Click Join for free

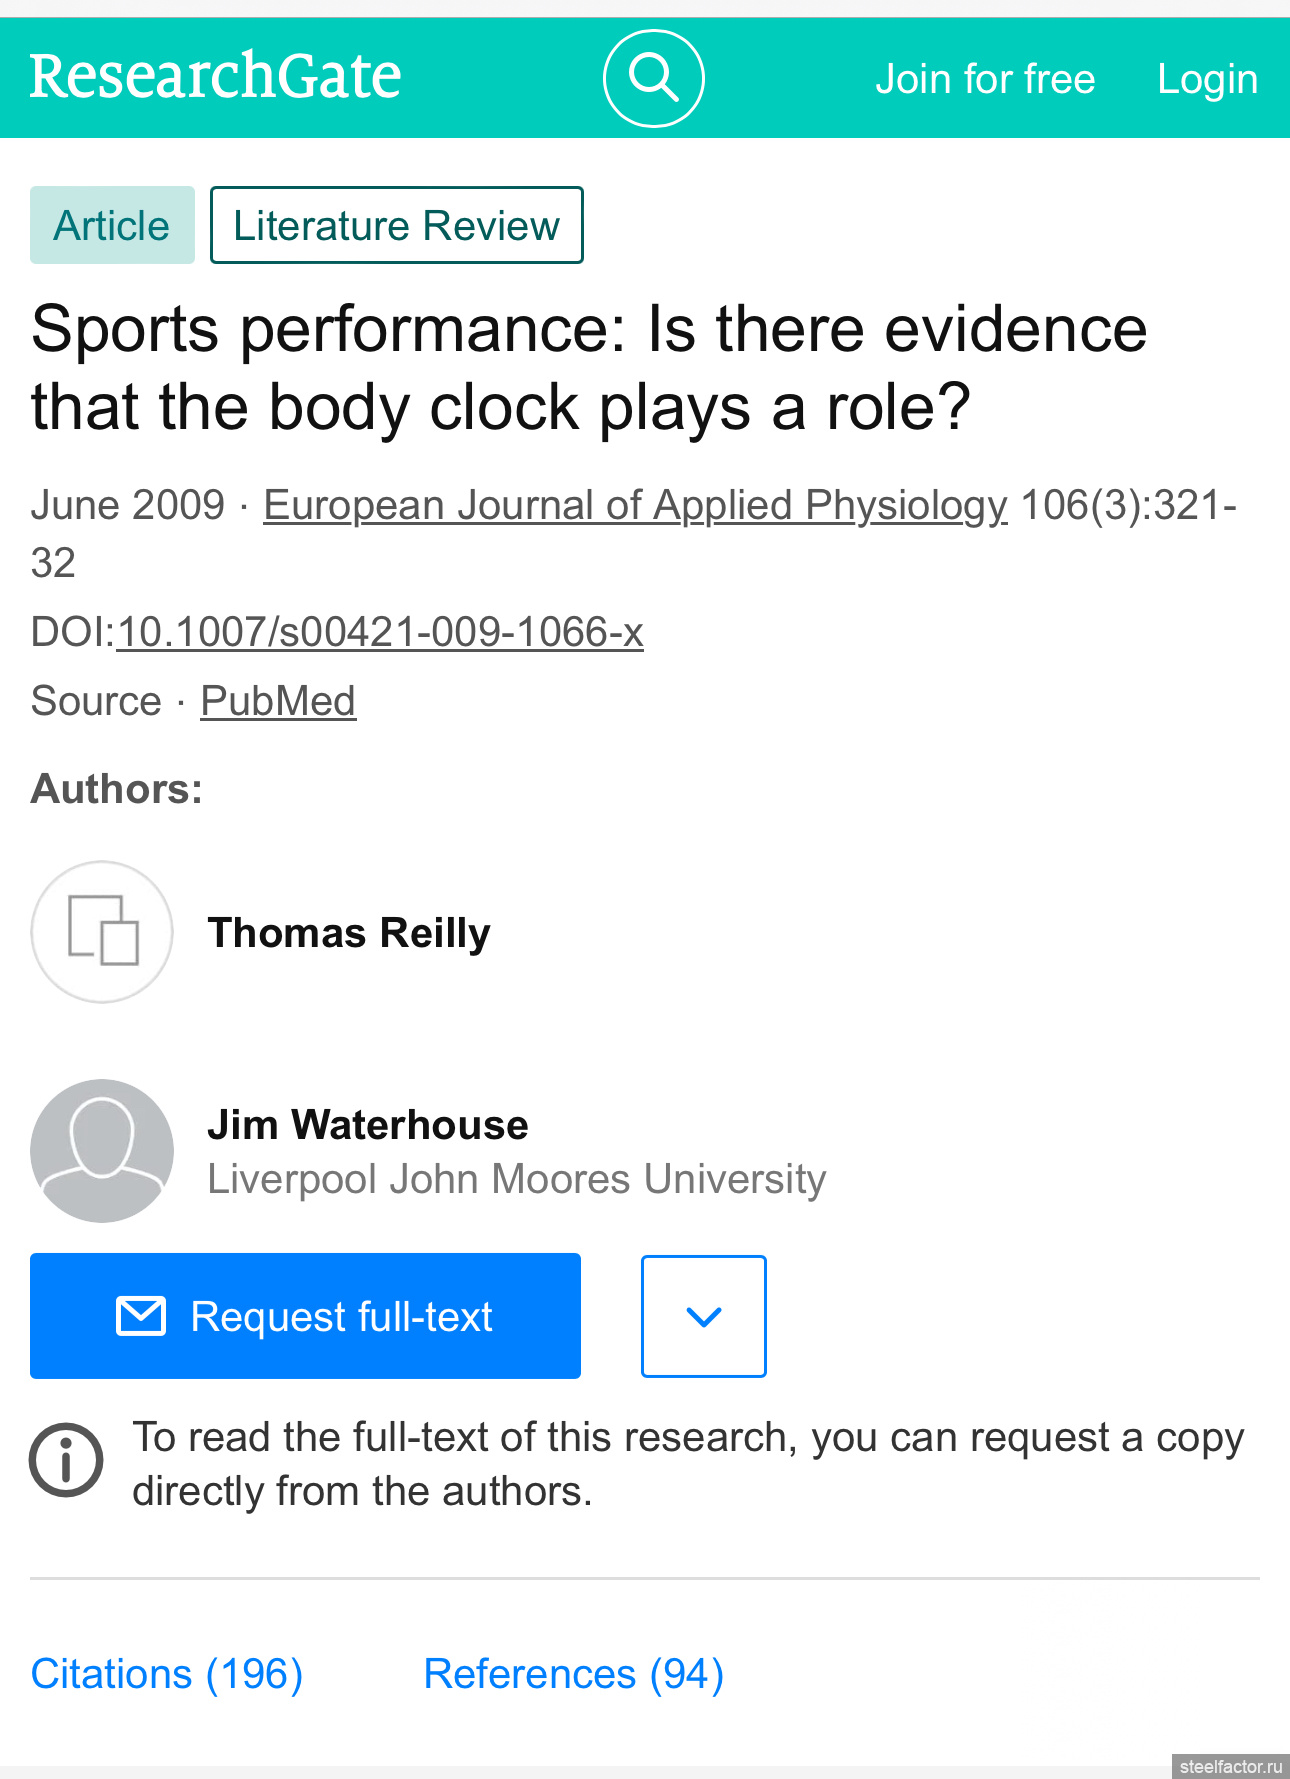pyautogui.click(x=985, y=79)
